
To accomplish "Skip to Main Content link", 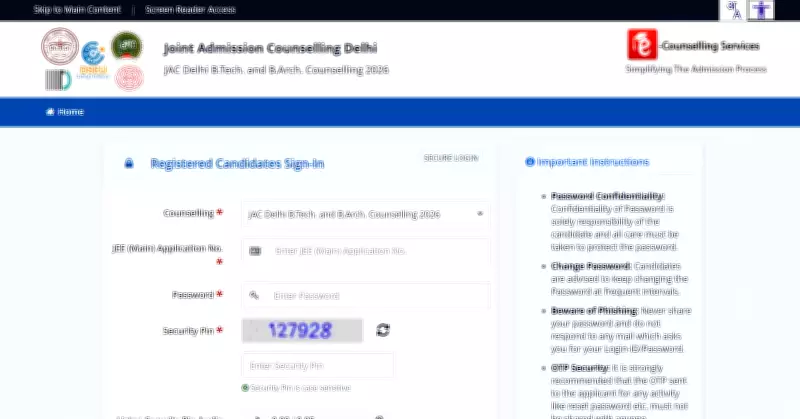I will [77, 10].
